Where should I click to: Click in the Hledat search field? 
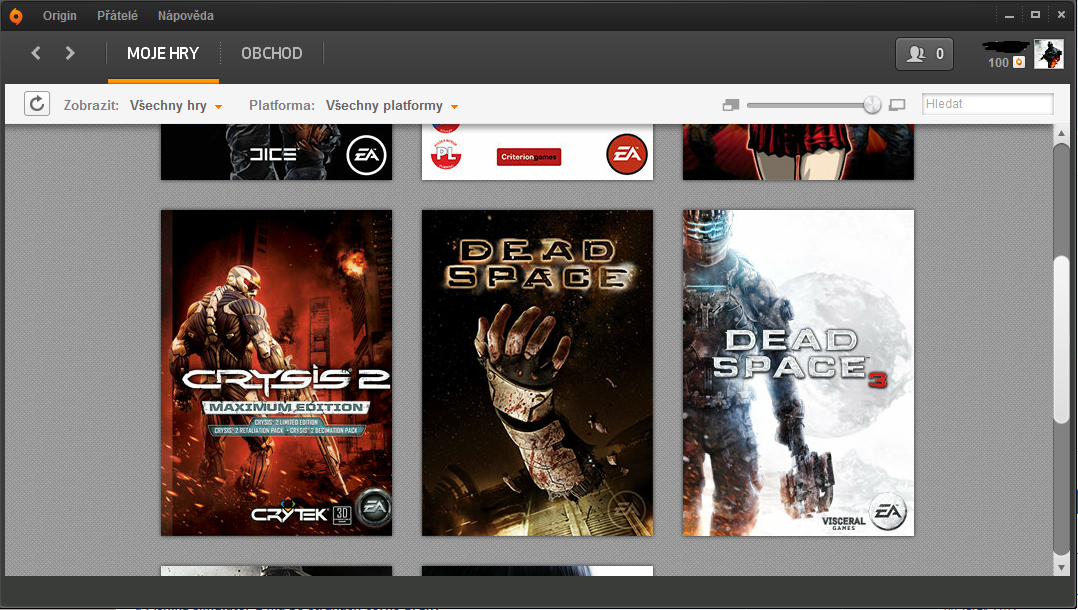[x=987, y=104]
